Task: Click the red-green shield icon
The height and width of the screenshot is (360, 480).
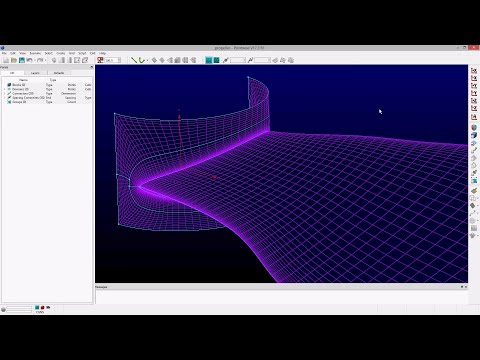Action: click(474, 127)
